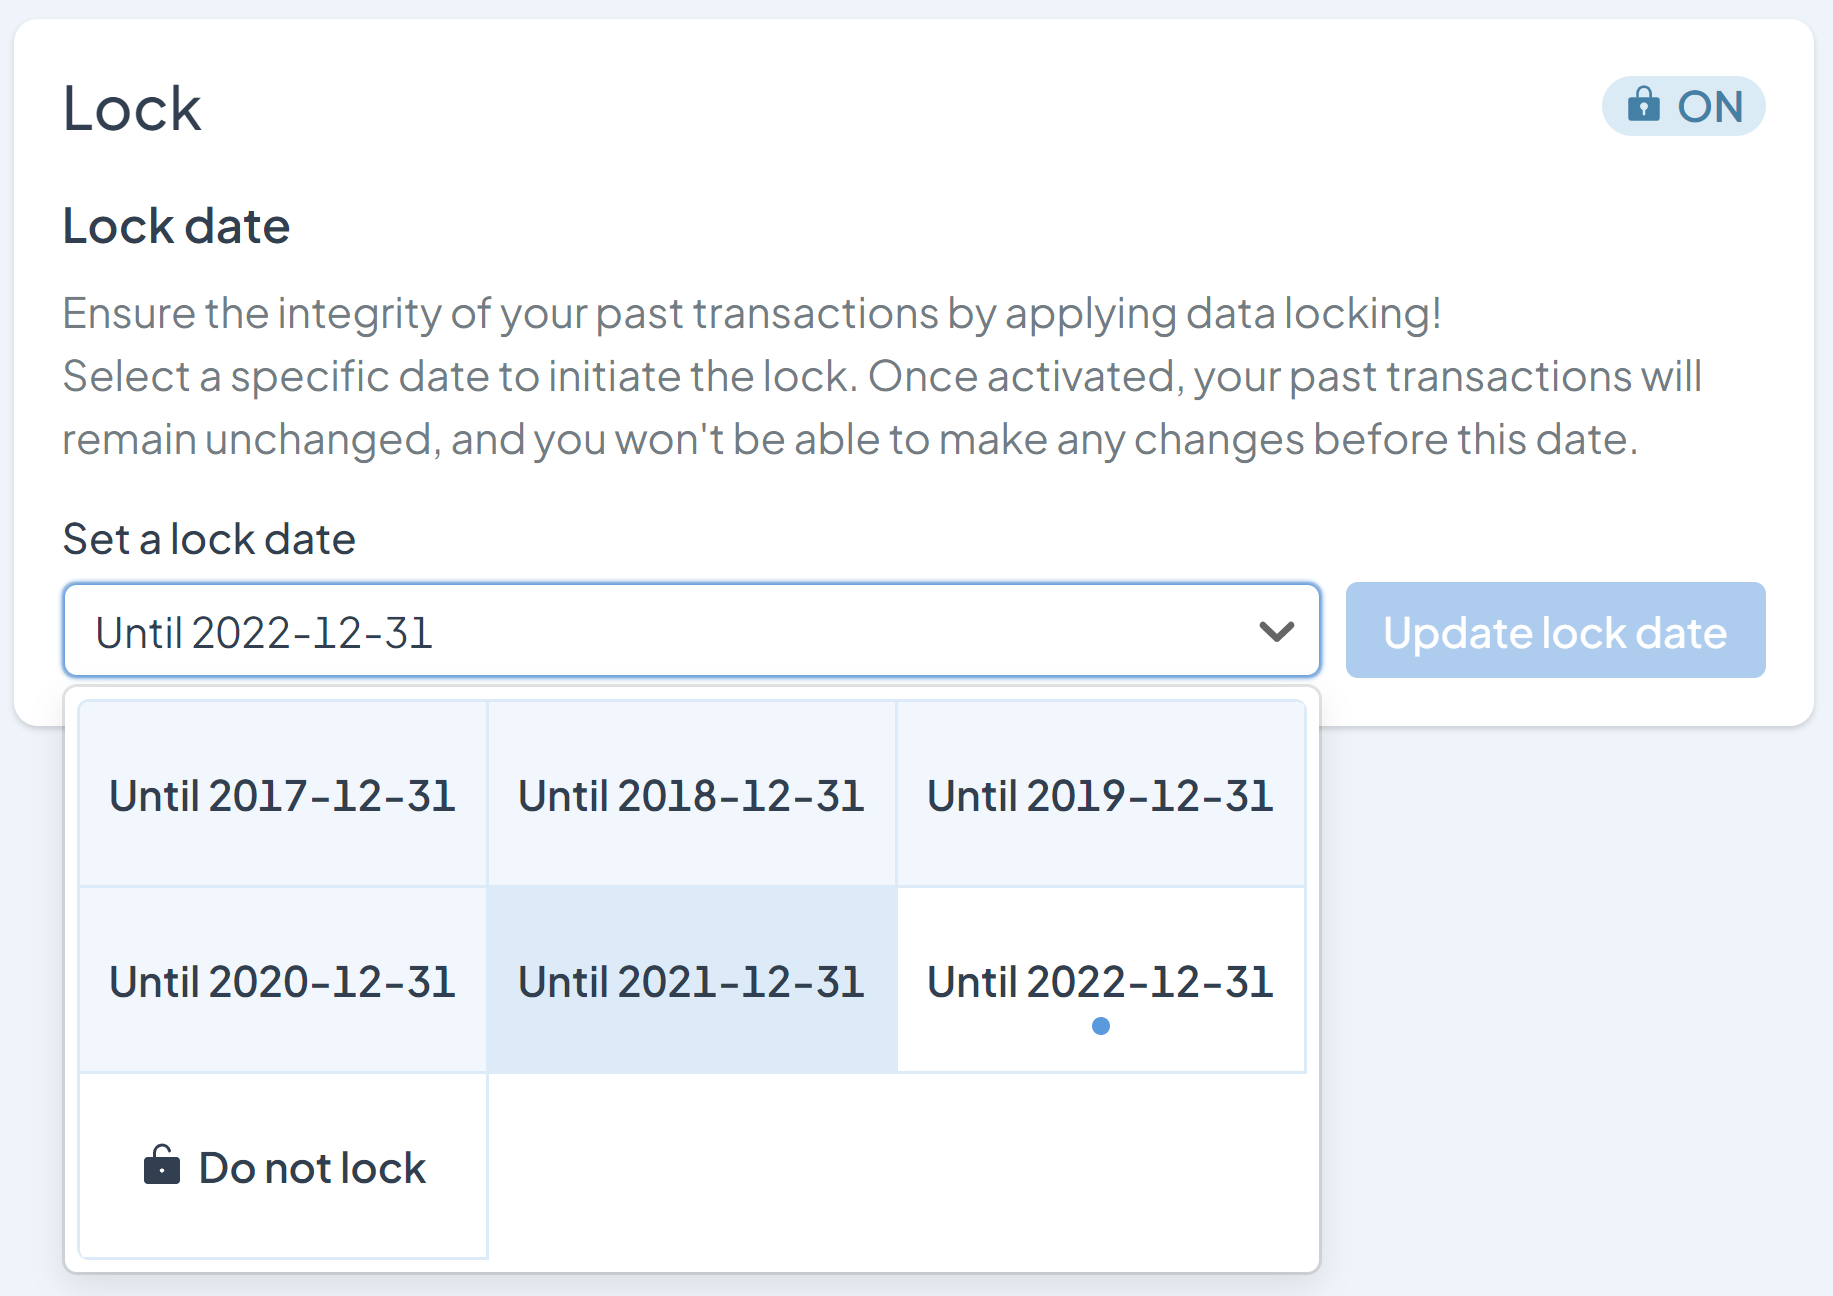This screenshot has height=1296, width=1833.
Task: Click inside the lock date input field
Action: coord(500,631)
